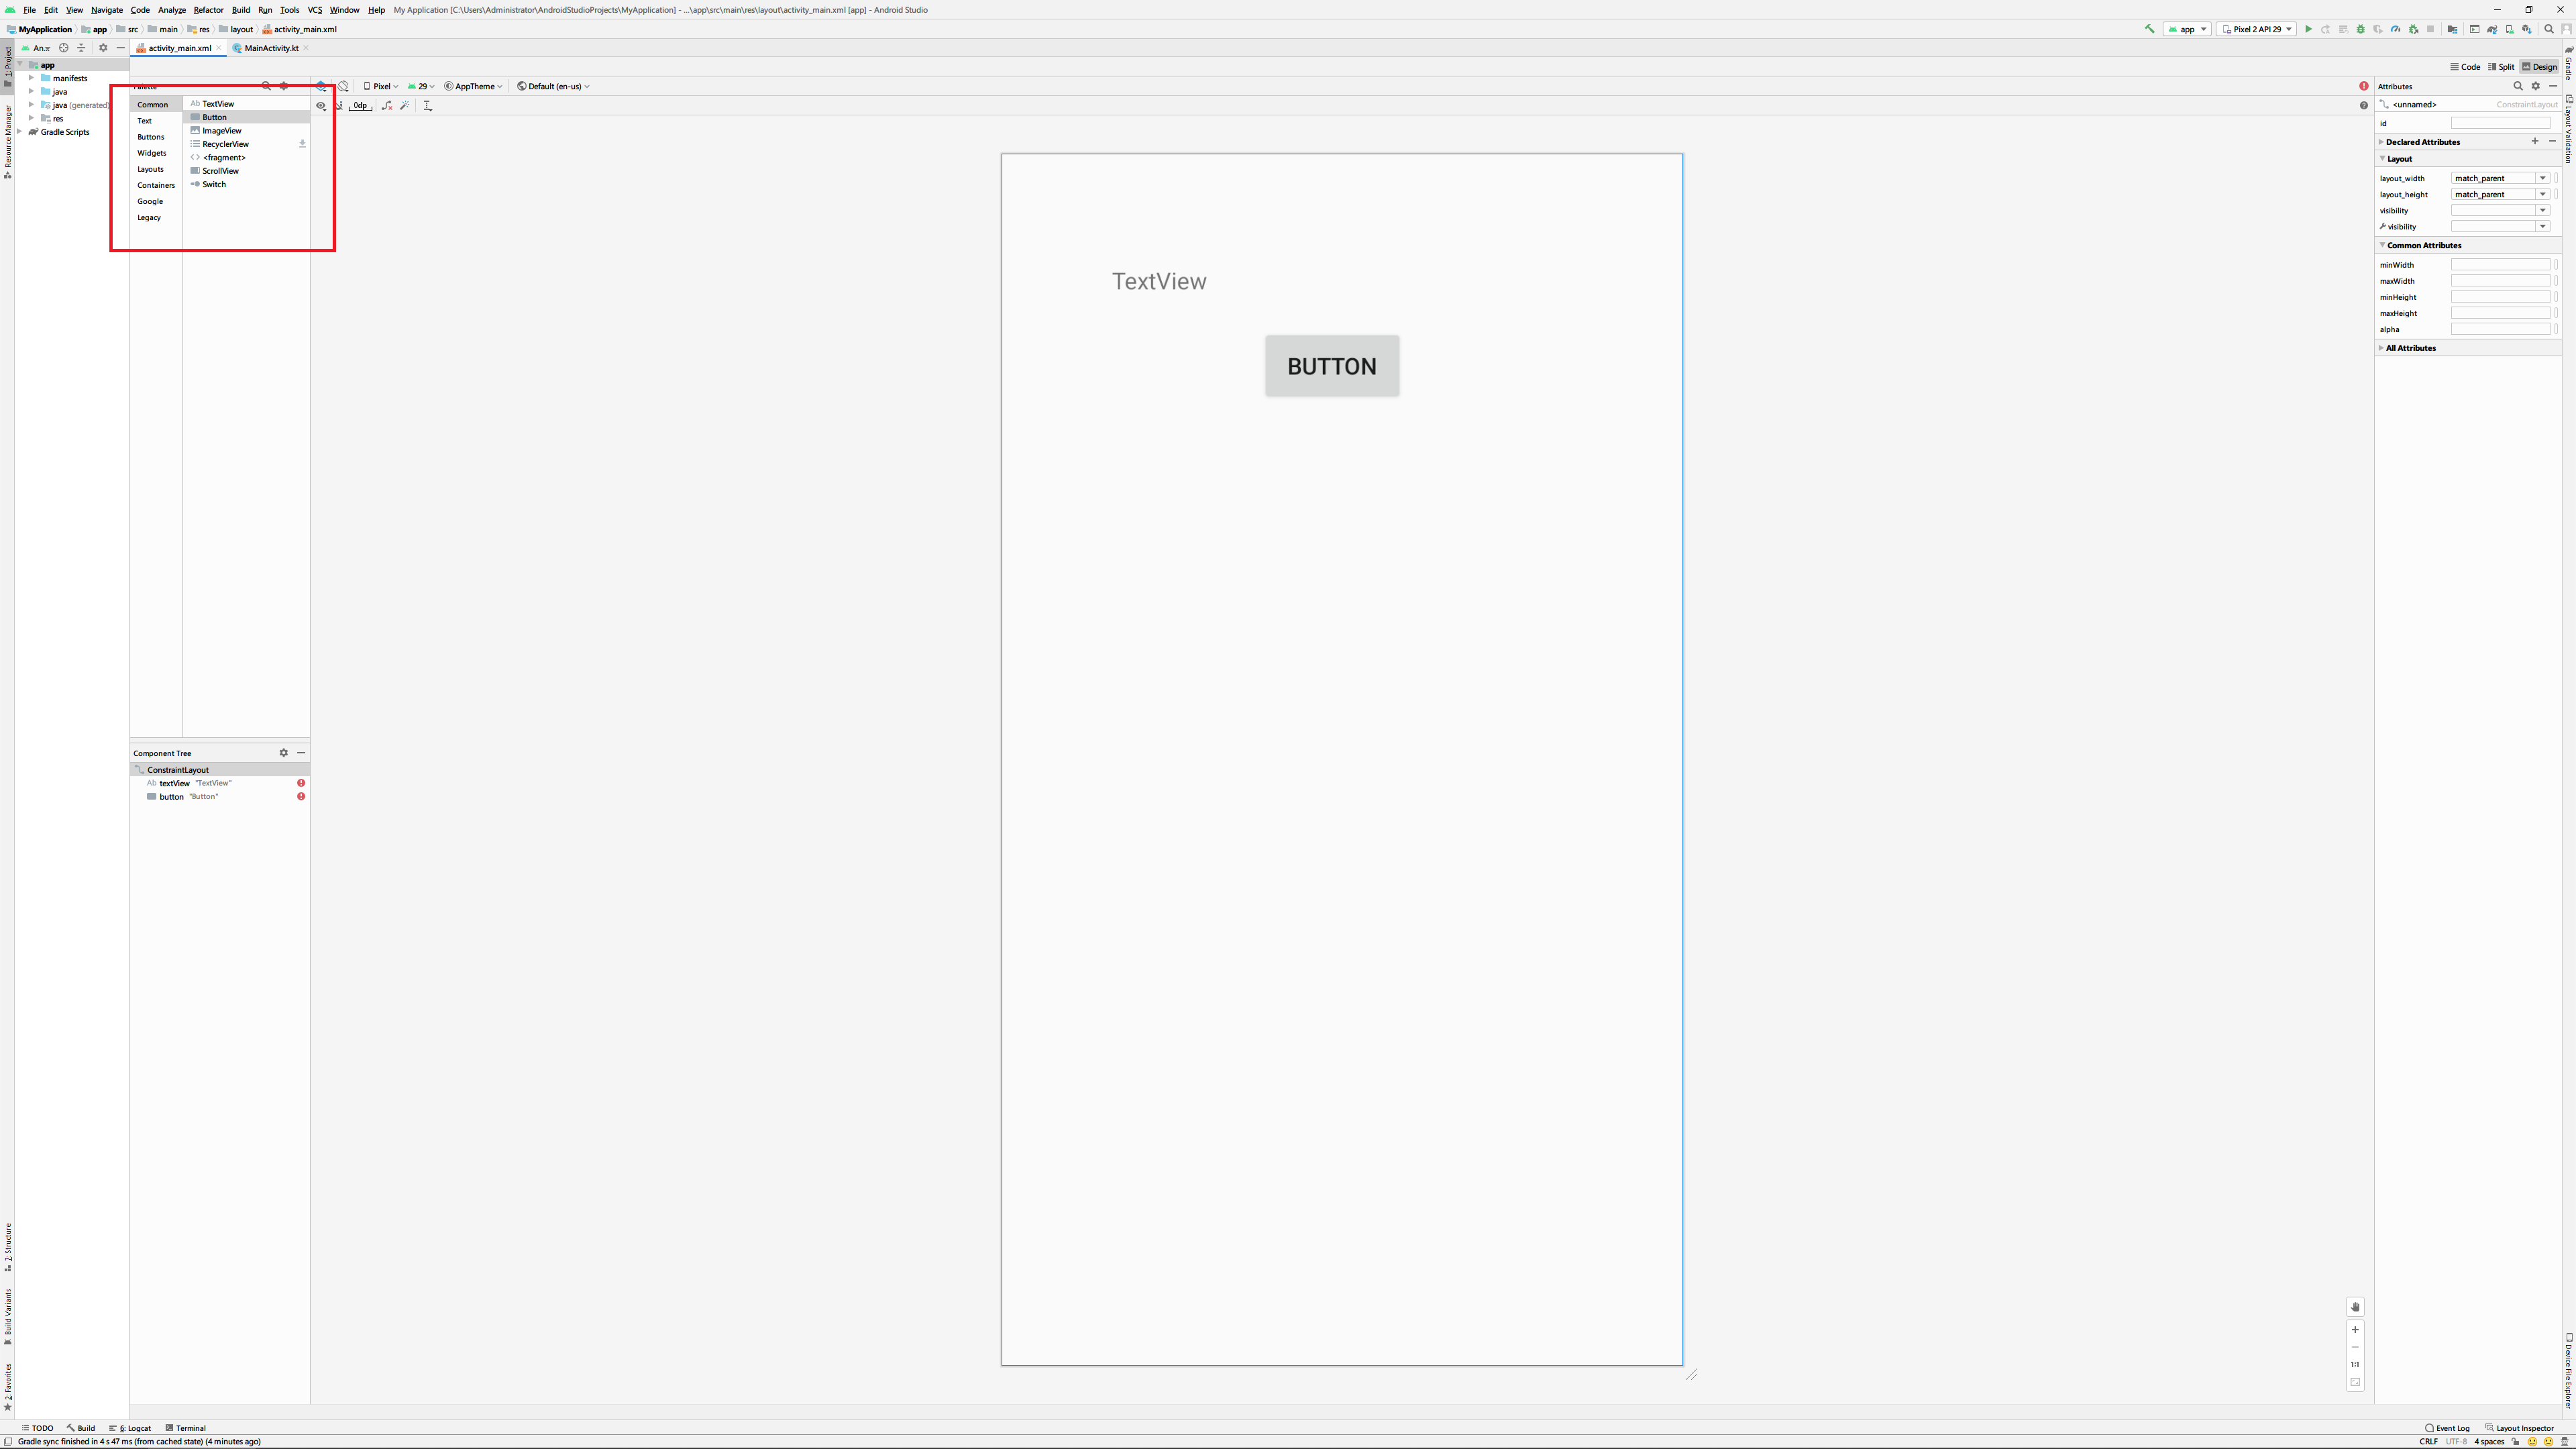Screen dimensions: 2576x1449
Task: Open the profiler gauge icon
Action: click(x=2395, y=29)
